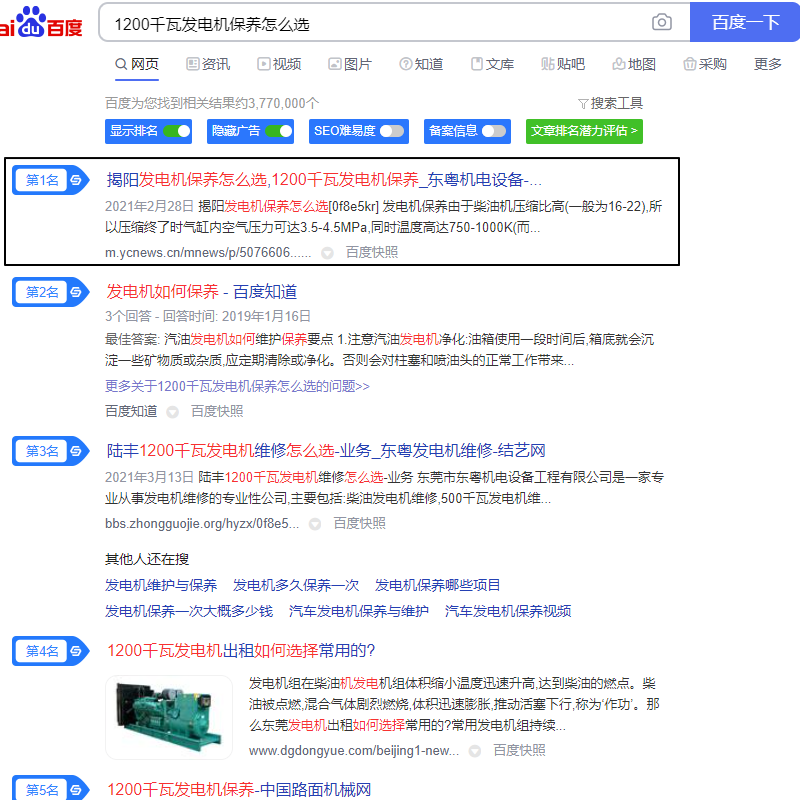Switch to the 贴吧 tab

563,64
